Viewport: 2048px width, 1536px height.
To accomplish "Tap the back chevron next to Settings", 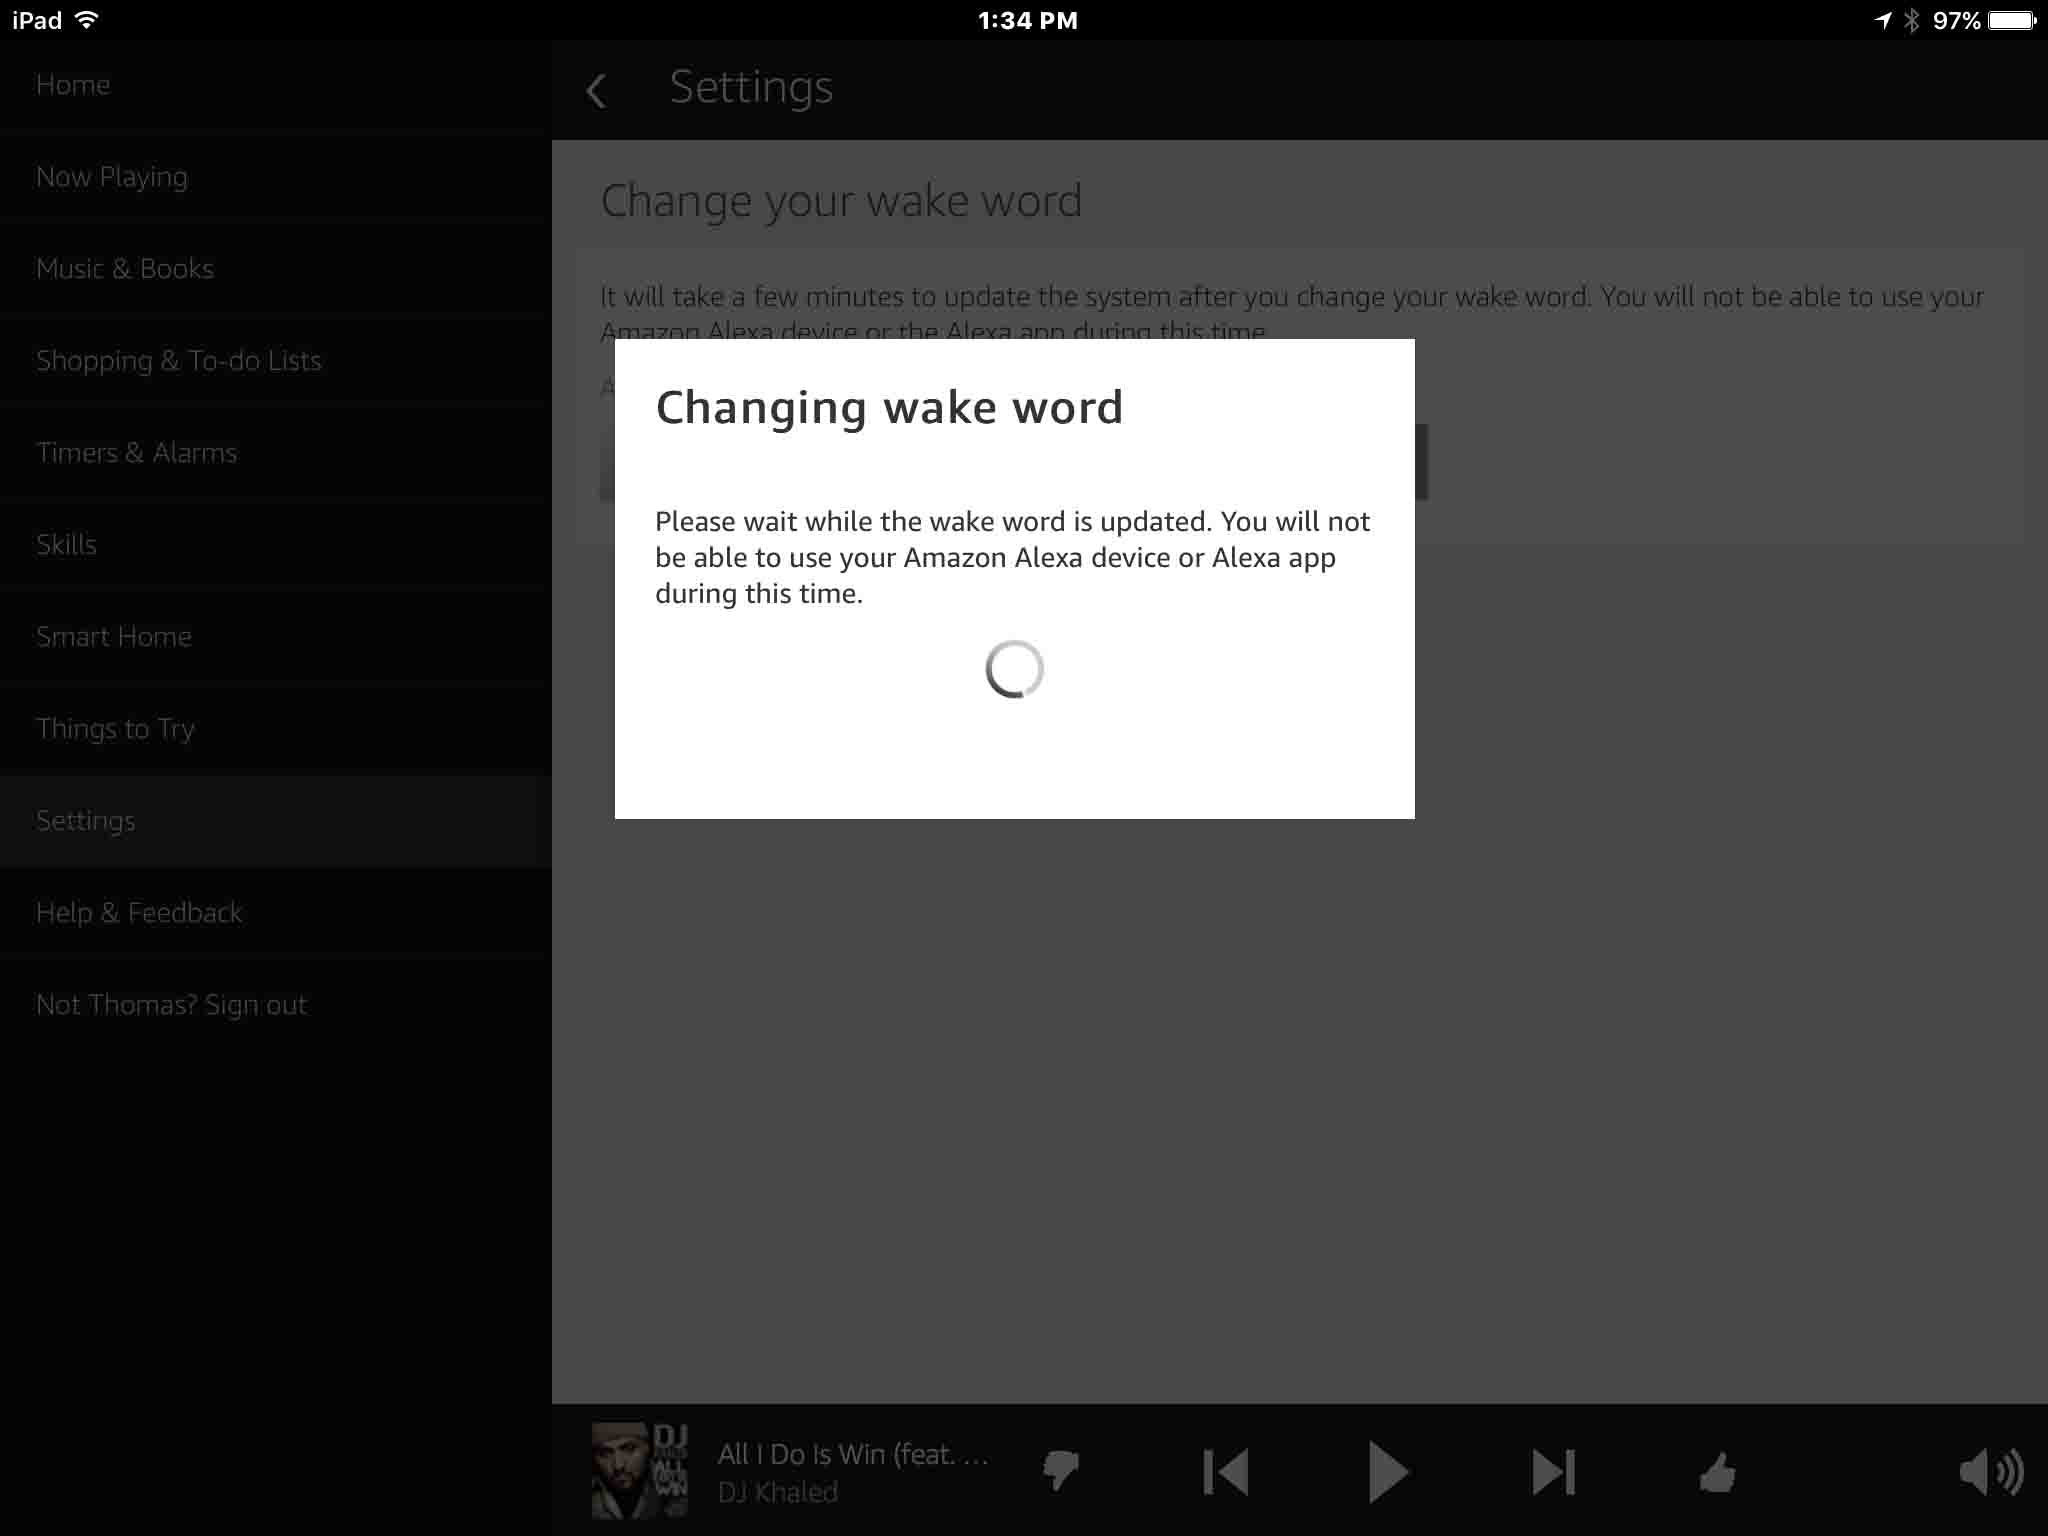I will [x=597, y=91].
